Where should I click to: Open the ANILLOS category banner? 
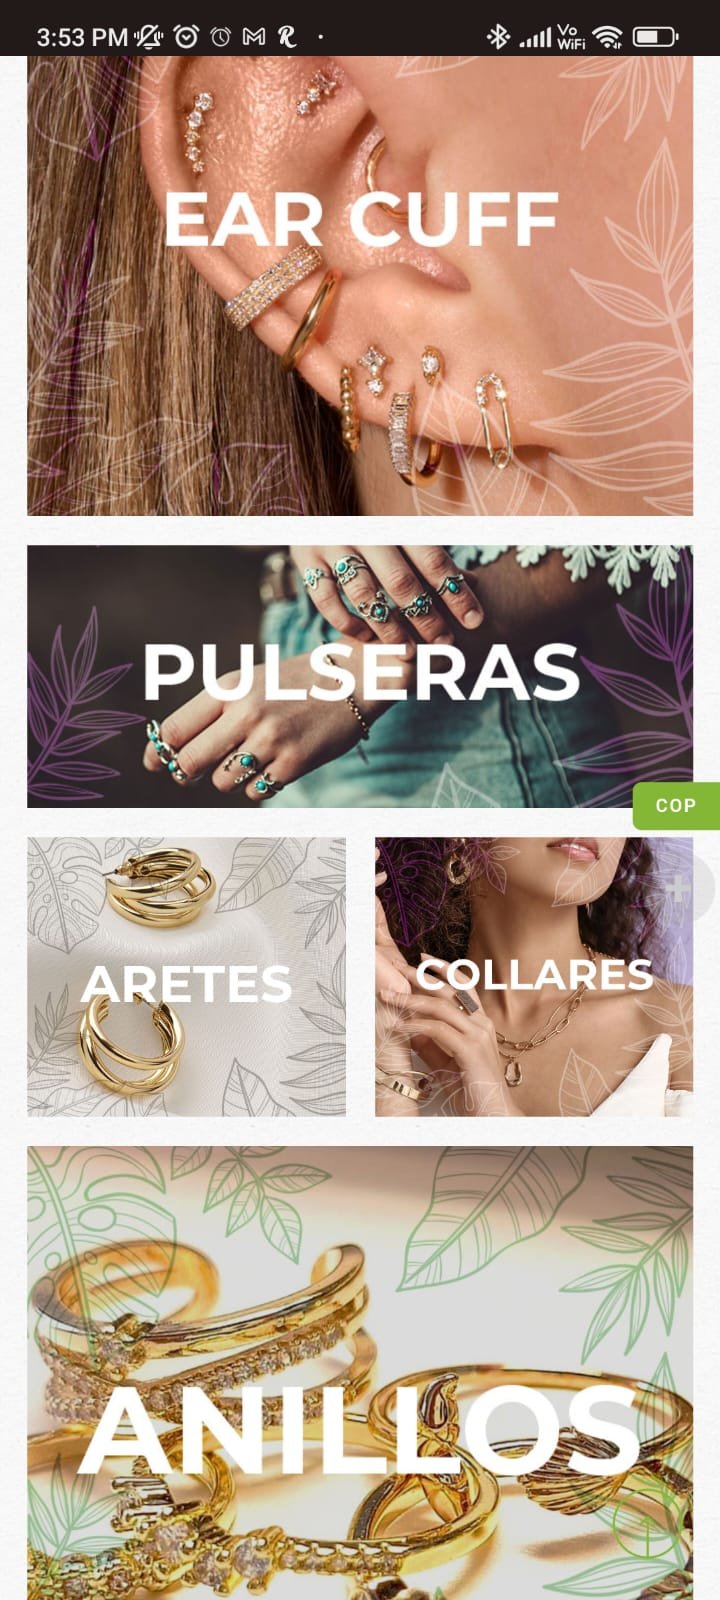[360, 1373]
